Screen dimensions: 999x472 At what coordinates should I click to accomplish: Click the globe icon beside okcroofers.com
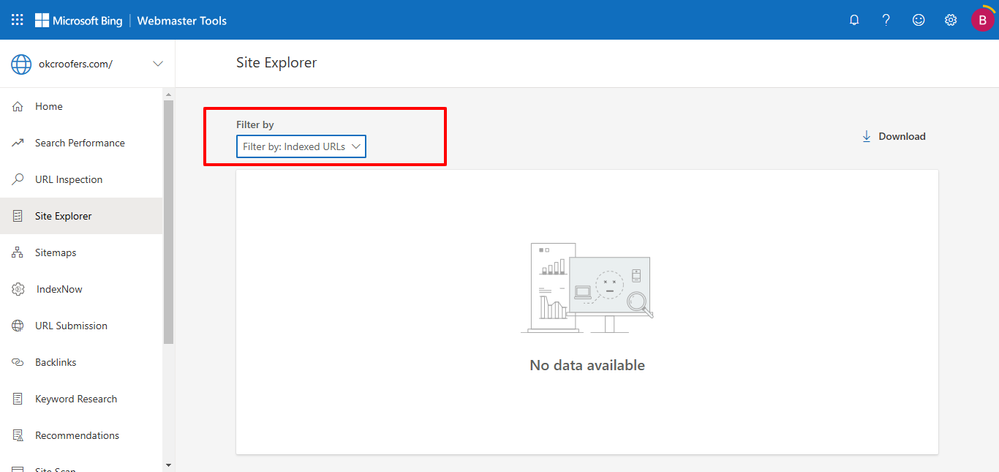21,64
